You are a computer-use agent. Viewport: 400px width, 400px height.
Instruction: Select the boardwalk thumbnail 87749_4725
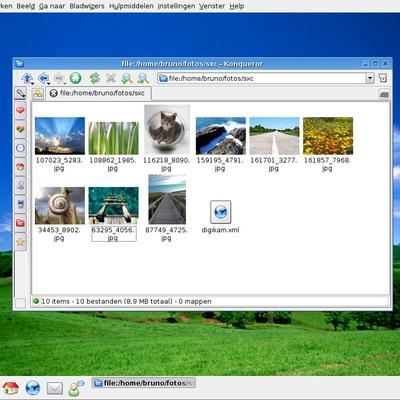[167, 199]
